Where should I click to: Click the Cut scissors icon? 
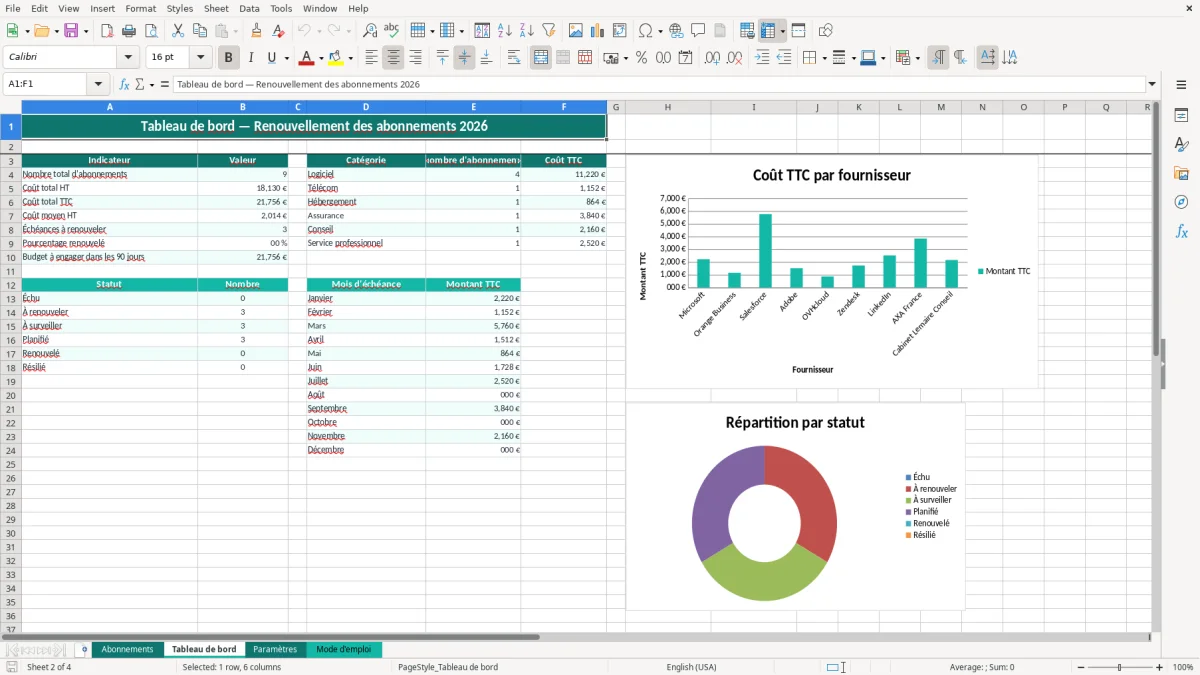(x=178, y=31)
